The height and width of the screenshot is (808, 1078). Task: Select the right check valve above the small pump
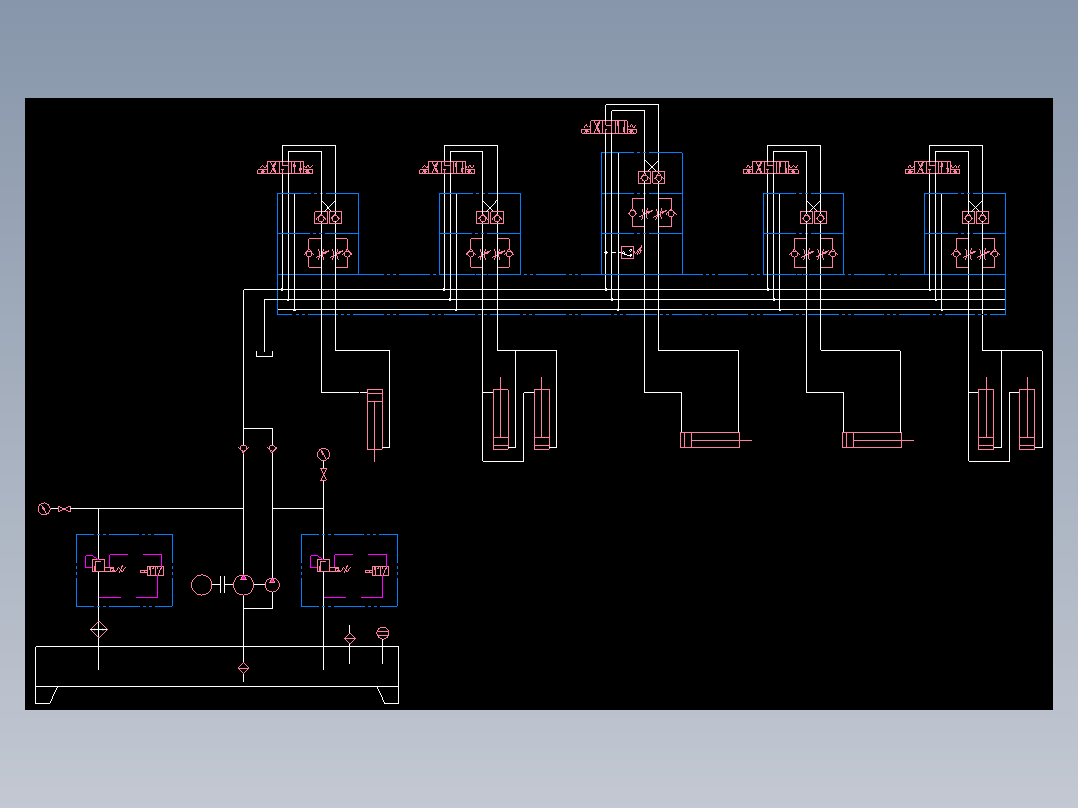tap(272, 448)
